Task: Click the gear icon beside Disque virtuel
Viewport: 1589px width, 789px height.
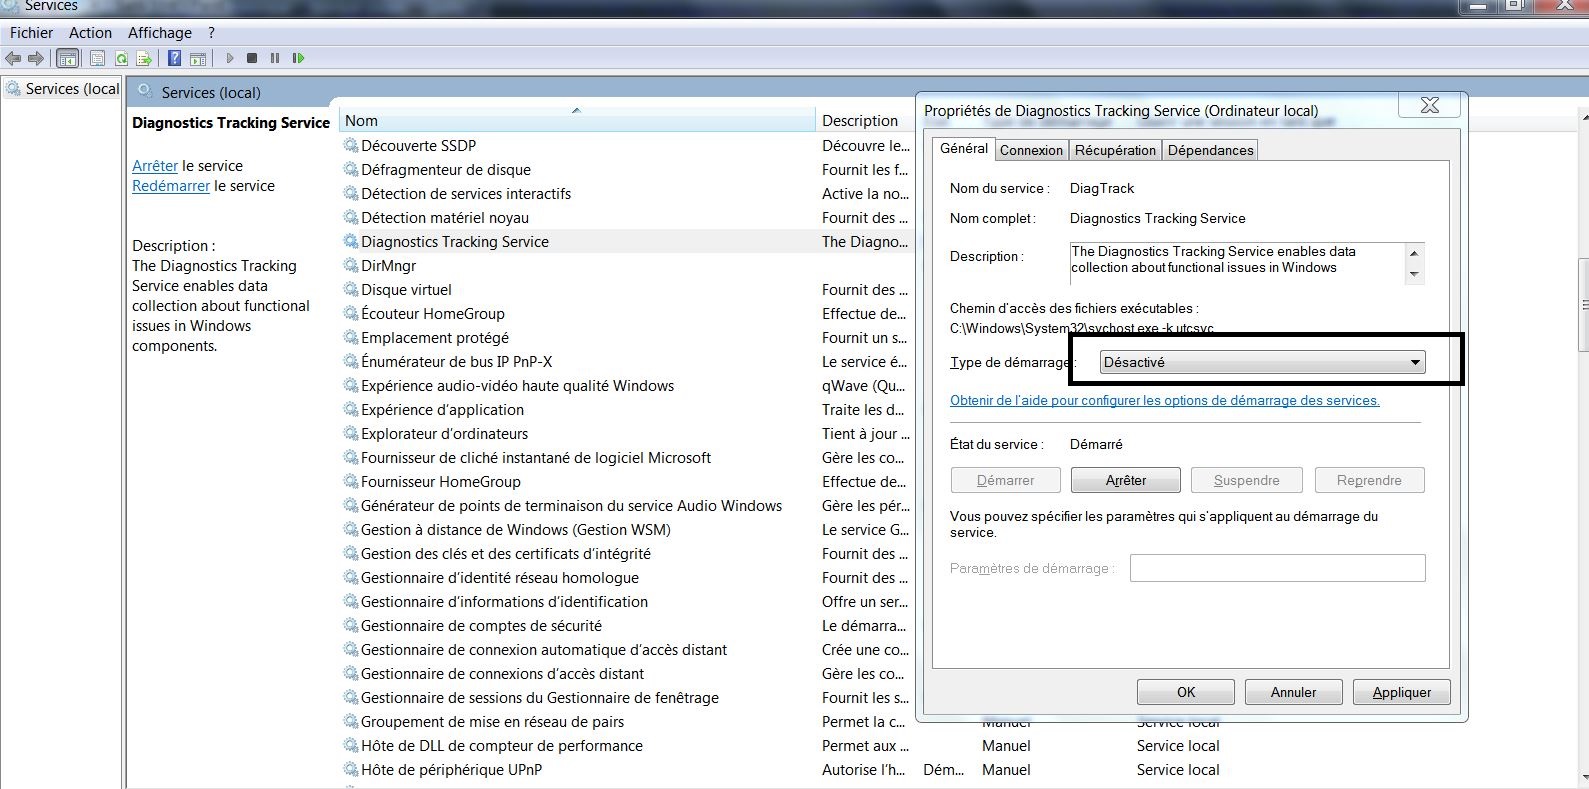Action: click(x=351, y=289)
